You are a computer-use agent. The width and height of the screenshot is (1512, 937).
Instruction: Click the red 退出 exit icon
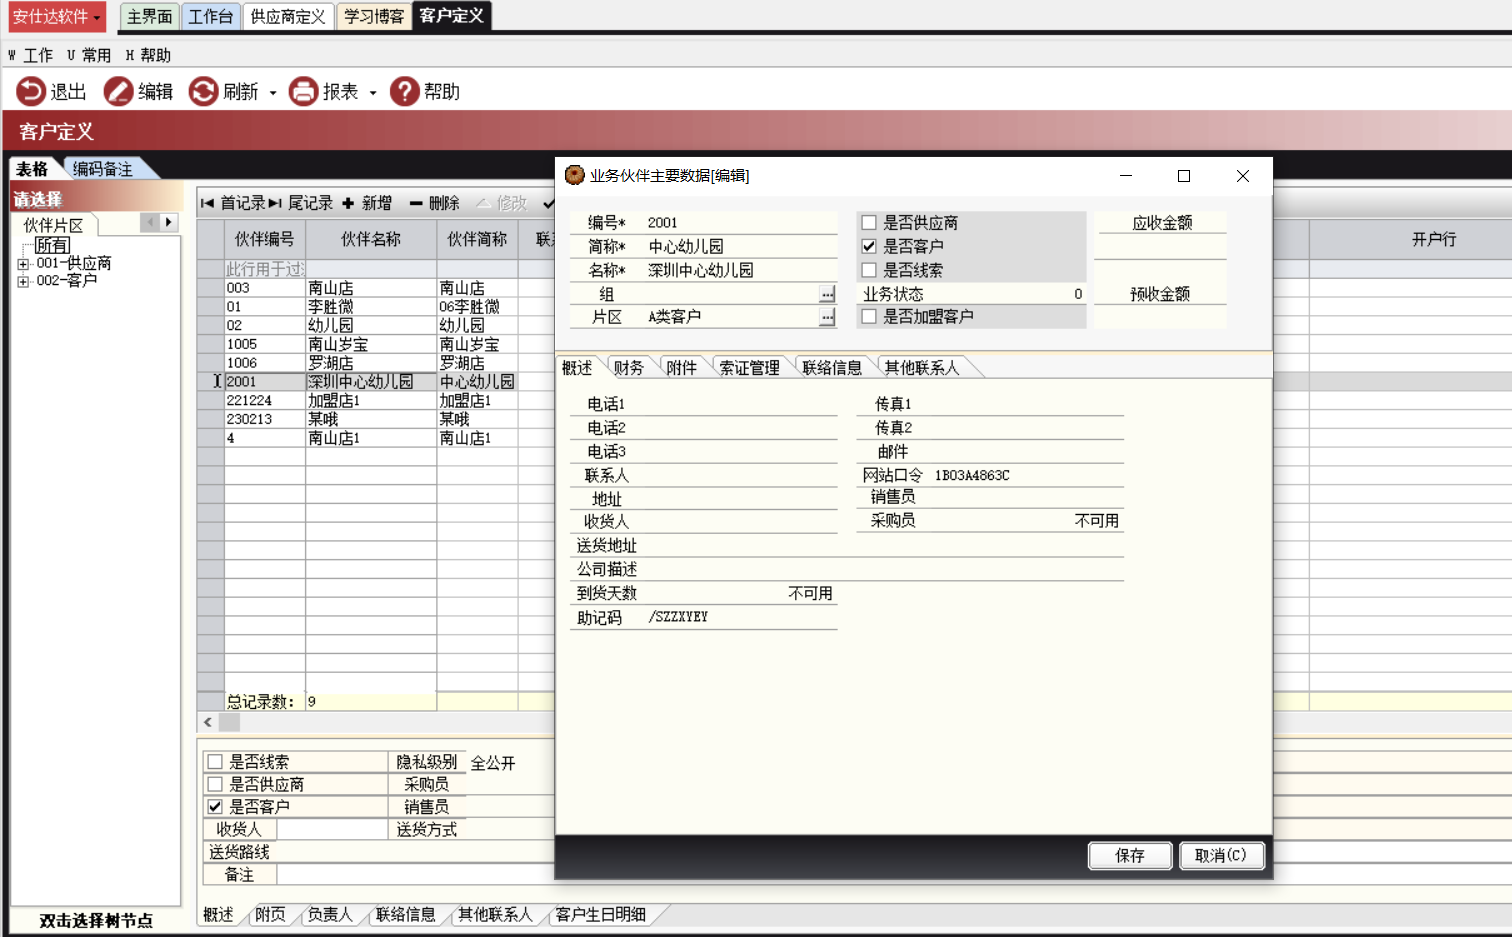tap(31, 91)
